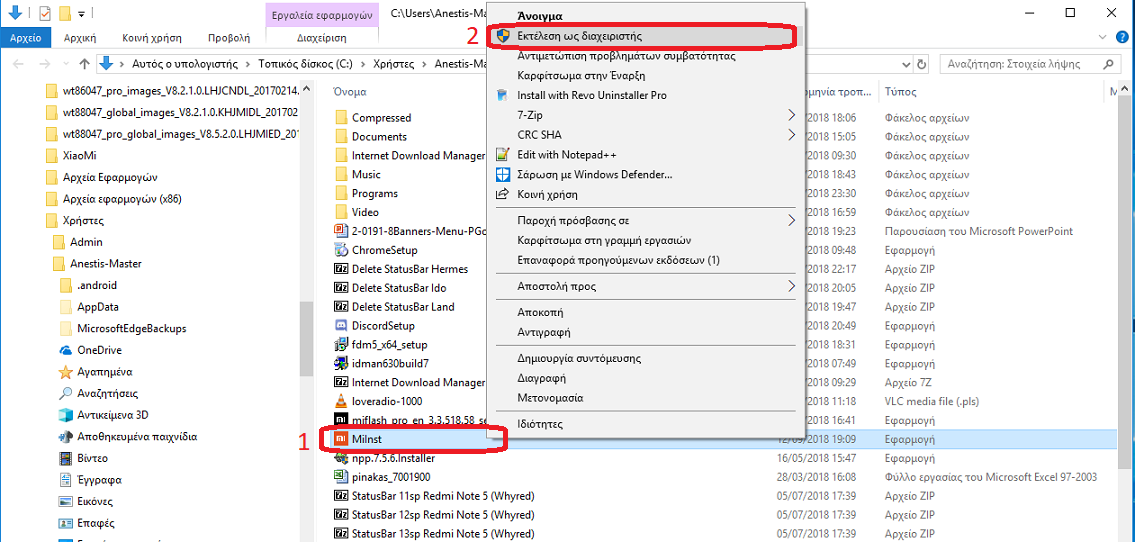Screen dimensions: 1135x542
Task: Open the quick access toolbar dropdown arrow
Action: click(82, 14)
